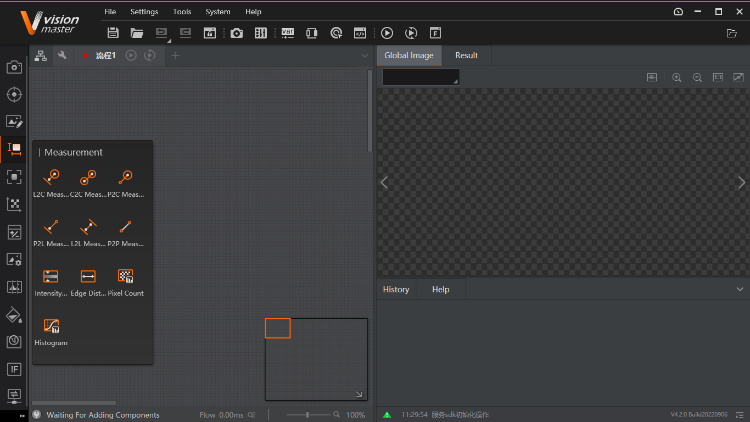Select the Histogram measurement tool
750x422 pixels.
[51, 326]
